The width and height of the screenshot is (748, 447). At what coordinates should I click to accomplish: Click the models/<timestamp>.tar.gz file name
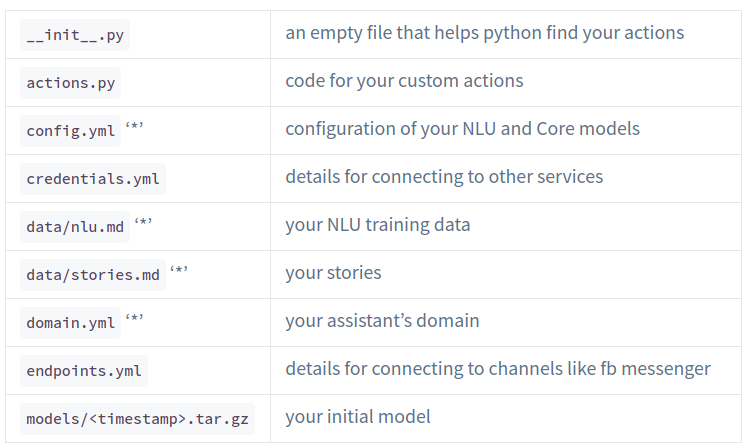click(136, 419)
